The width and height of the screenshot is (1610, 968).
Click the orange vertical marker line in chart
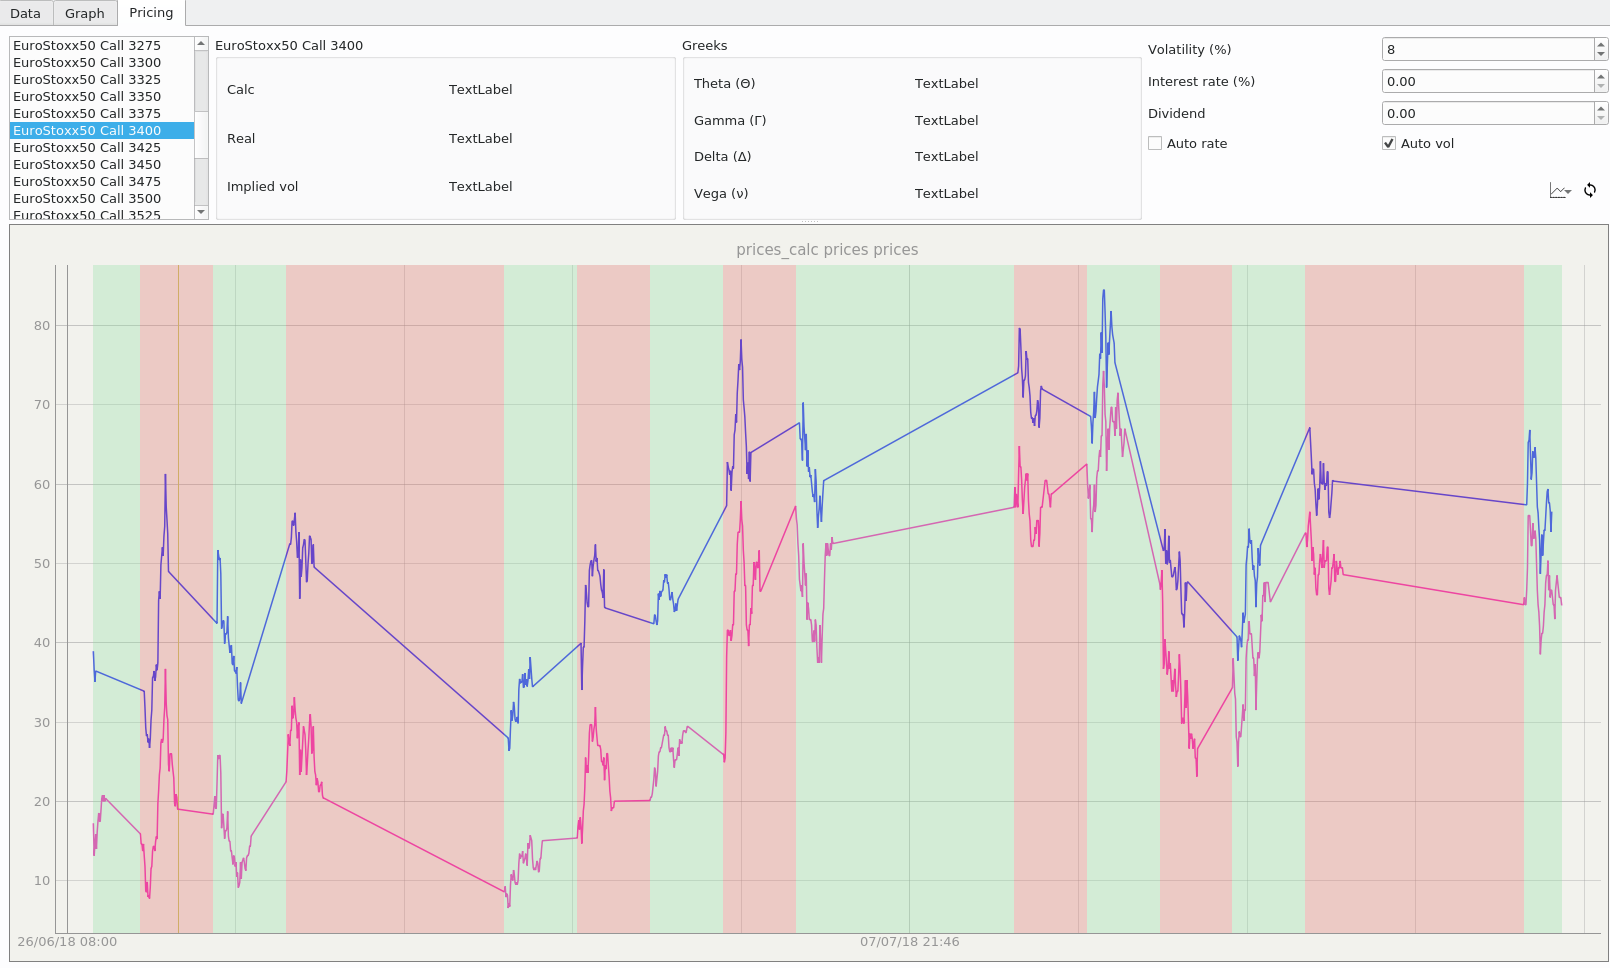(x=178, y=598)
